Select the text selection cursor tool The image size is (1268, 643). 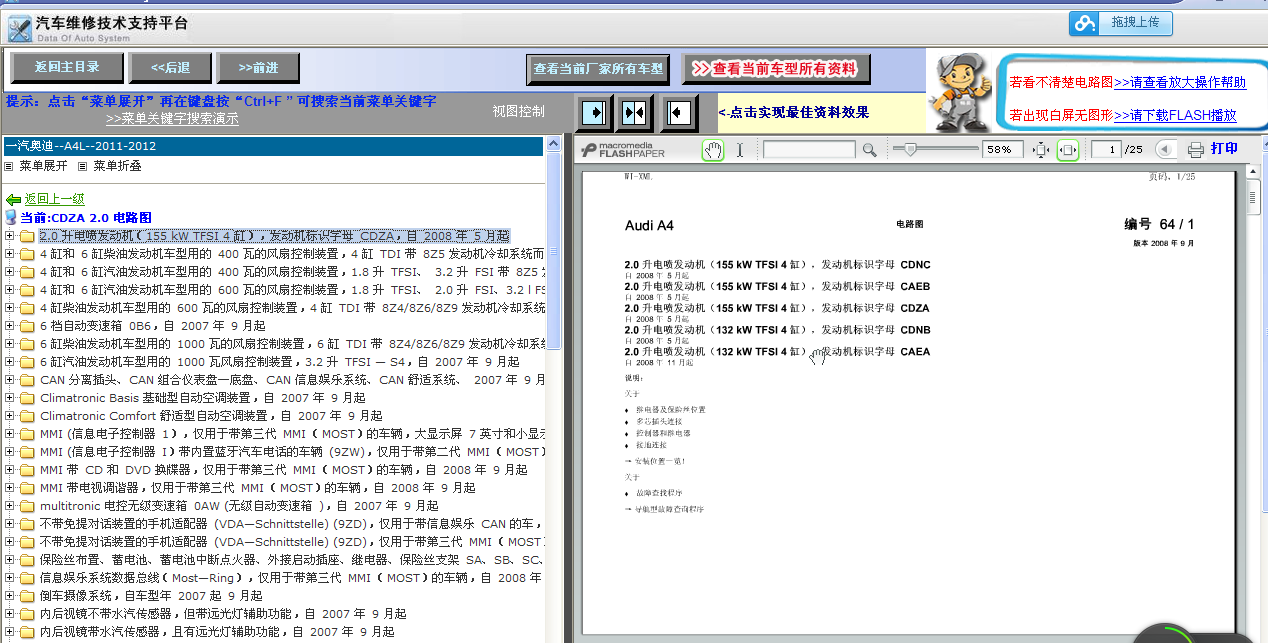(x=740, y=150)
